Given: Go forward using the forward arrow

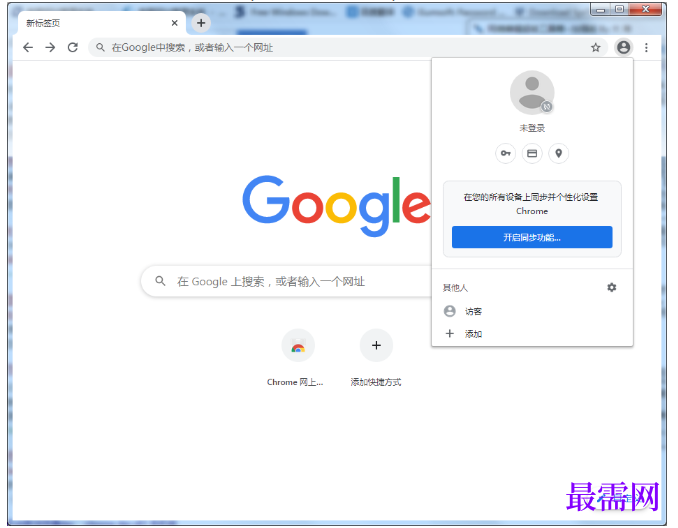Looking at the screenshot, I should 51,47.
